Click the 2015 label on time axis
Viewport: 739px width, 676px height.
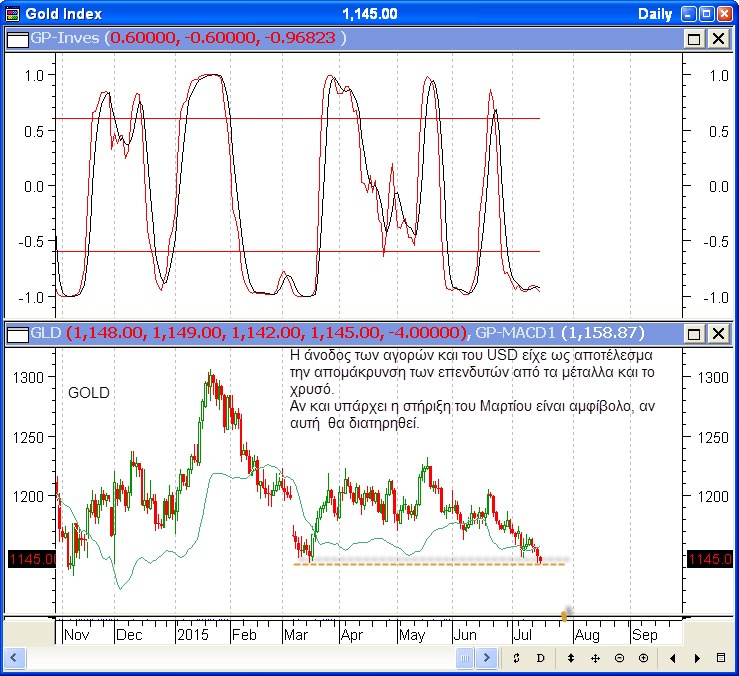point(193,635)
